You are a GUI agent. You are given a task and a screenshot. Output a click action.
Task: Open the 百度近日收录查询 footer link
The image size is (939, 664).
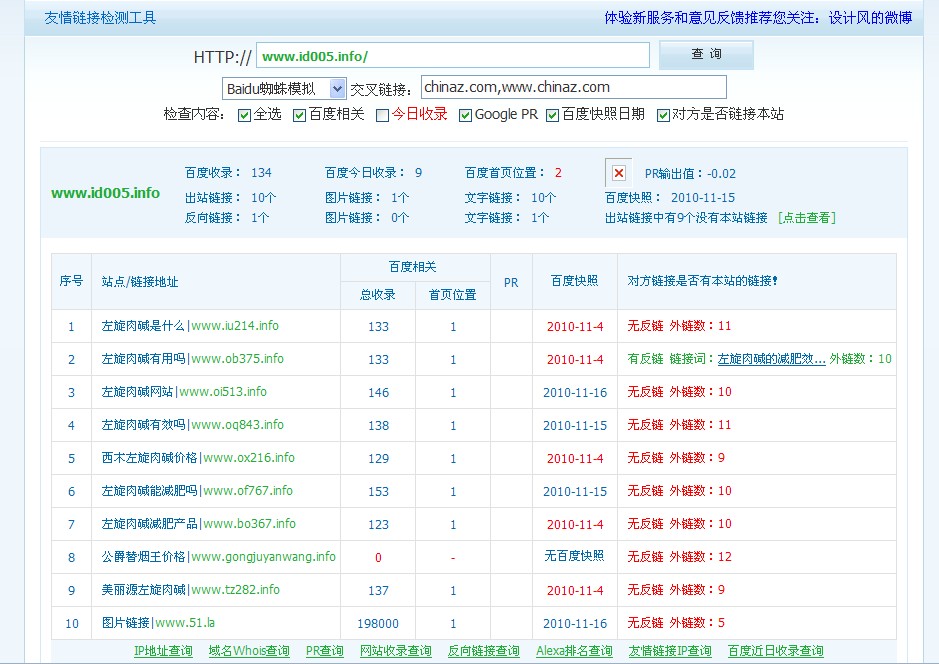(775, 651)
